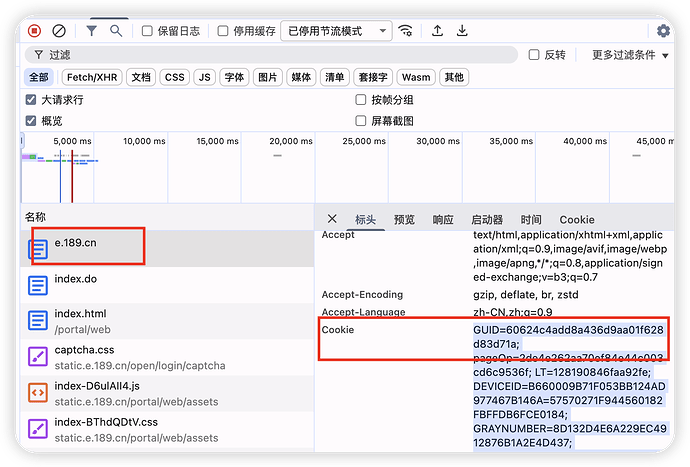Screen dimensions: 690x467
Task: Click the GUID cookie value text
Action: tap(568, 337)
